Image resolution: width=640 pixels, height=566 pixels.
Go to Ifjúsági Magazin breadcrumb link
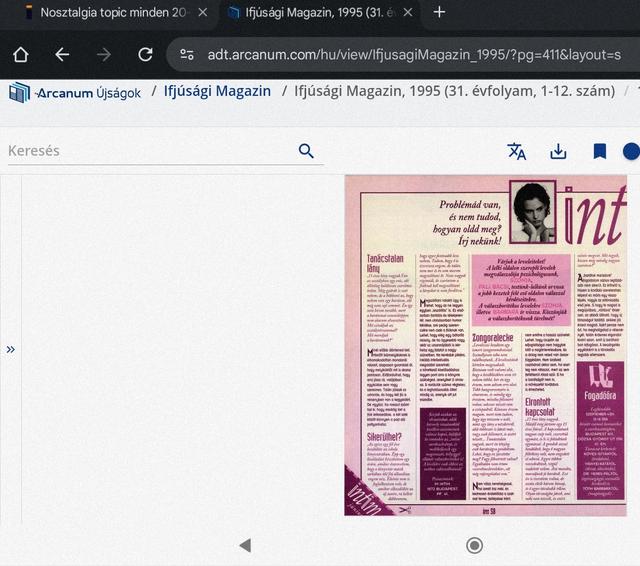click(218, 92)
